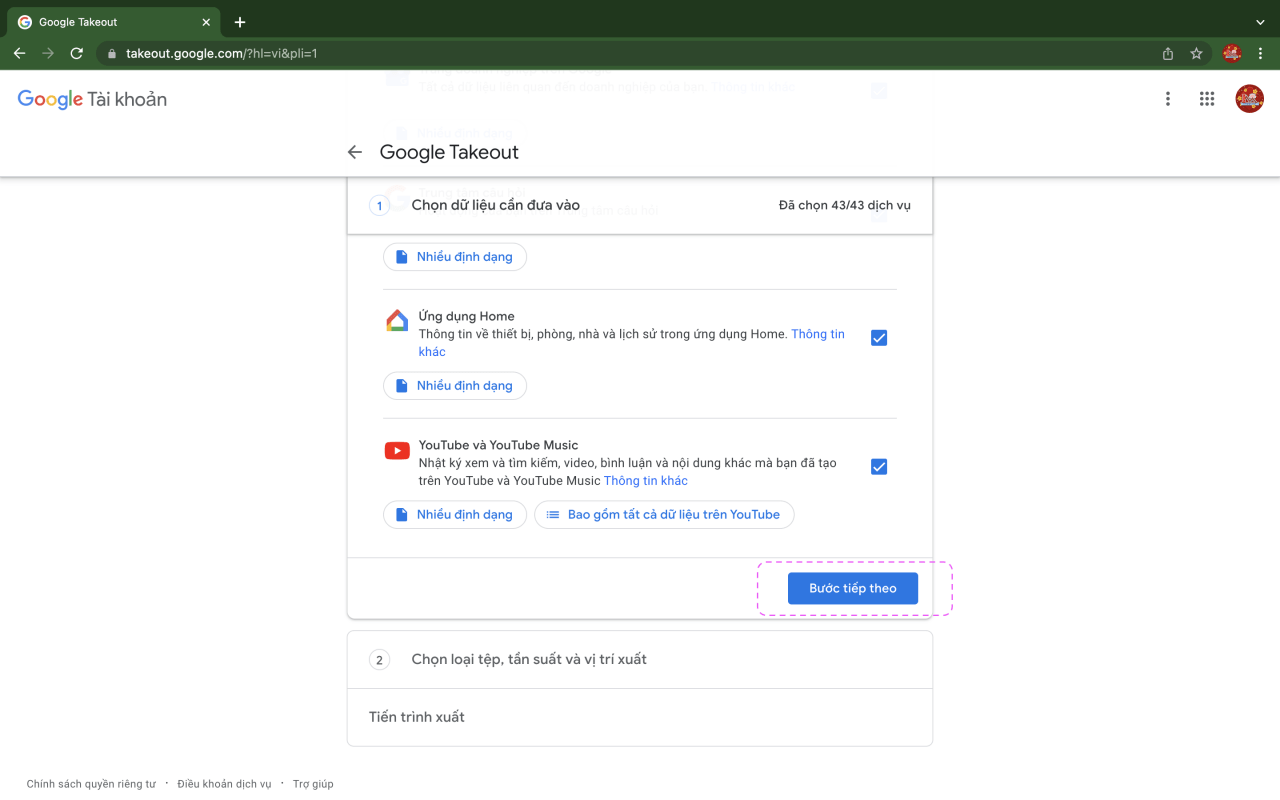
Task: Click the profile icon in the browser toolbar
Action: (x=1232, y=54)
